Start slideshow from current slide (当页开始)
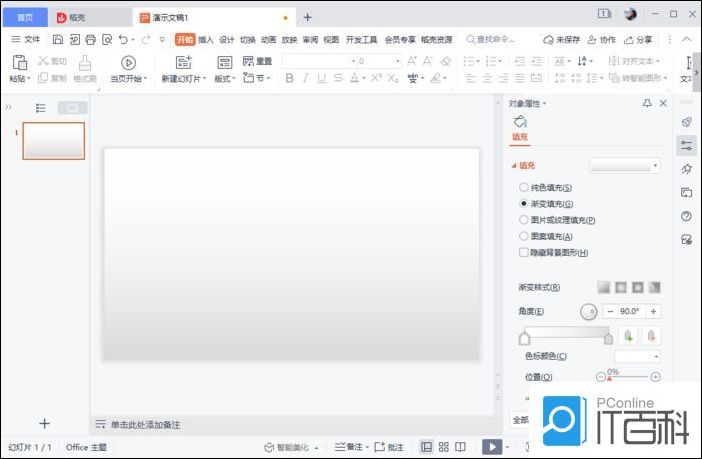702x459 pixels. coord(128,62)
